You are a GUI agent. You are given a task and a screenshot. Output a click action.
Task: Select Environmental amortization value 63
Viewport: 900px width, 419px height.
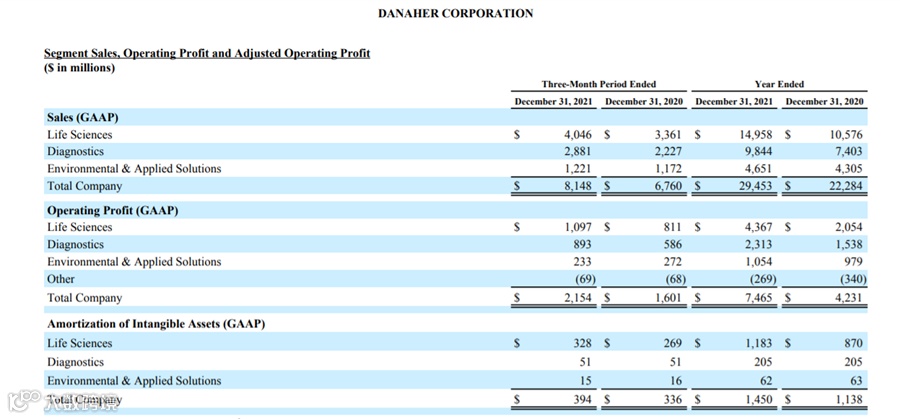[x=856, y=381]
